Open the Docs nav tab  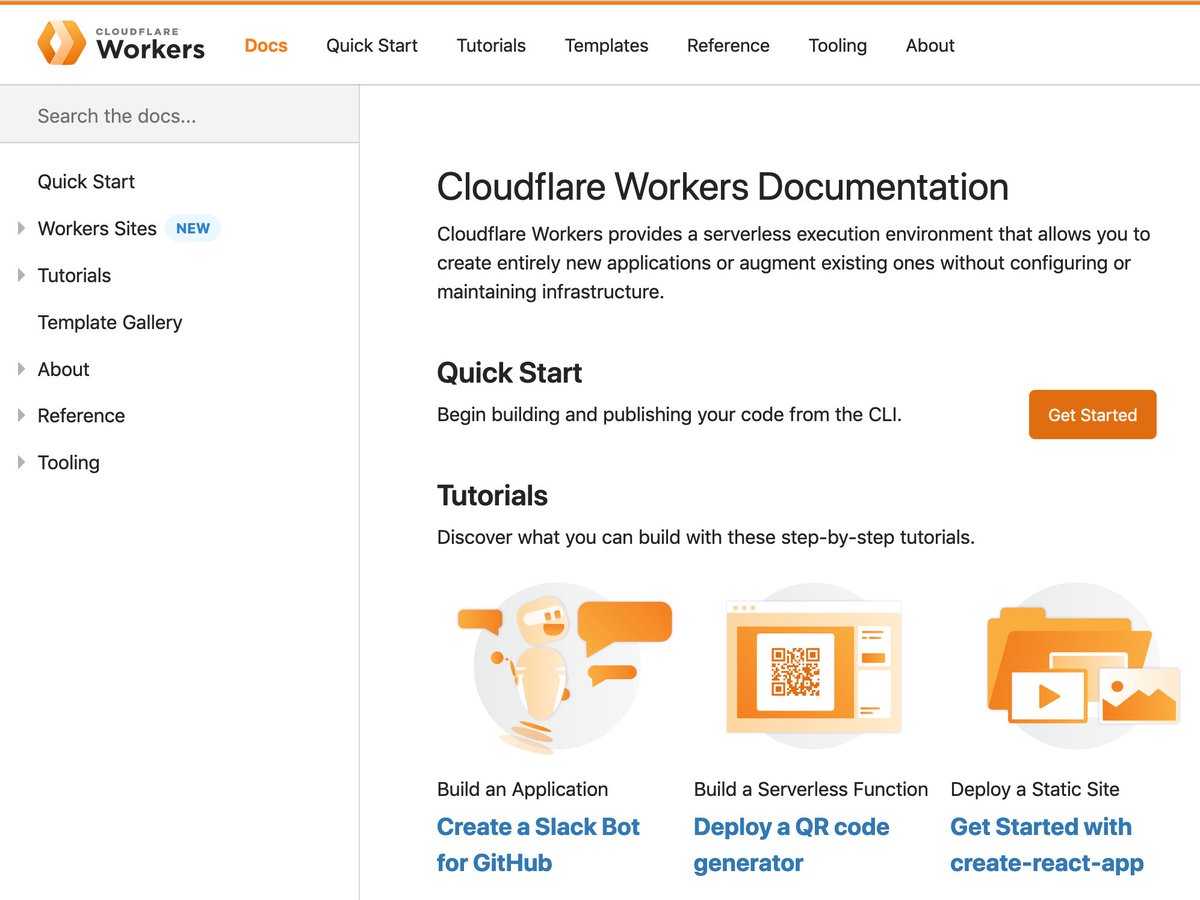266,45
